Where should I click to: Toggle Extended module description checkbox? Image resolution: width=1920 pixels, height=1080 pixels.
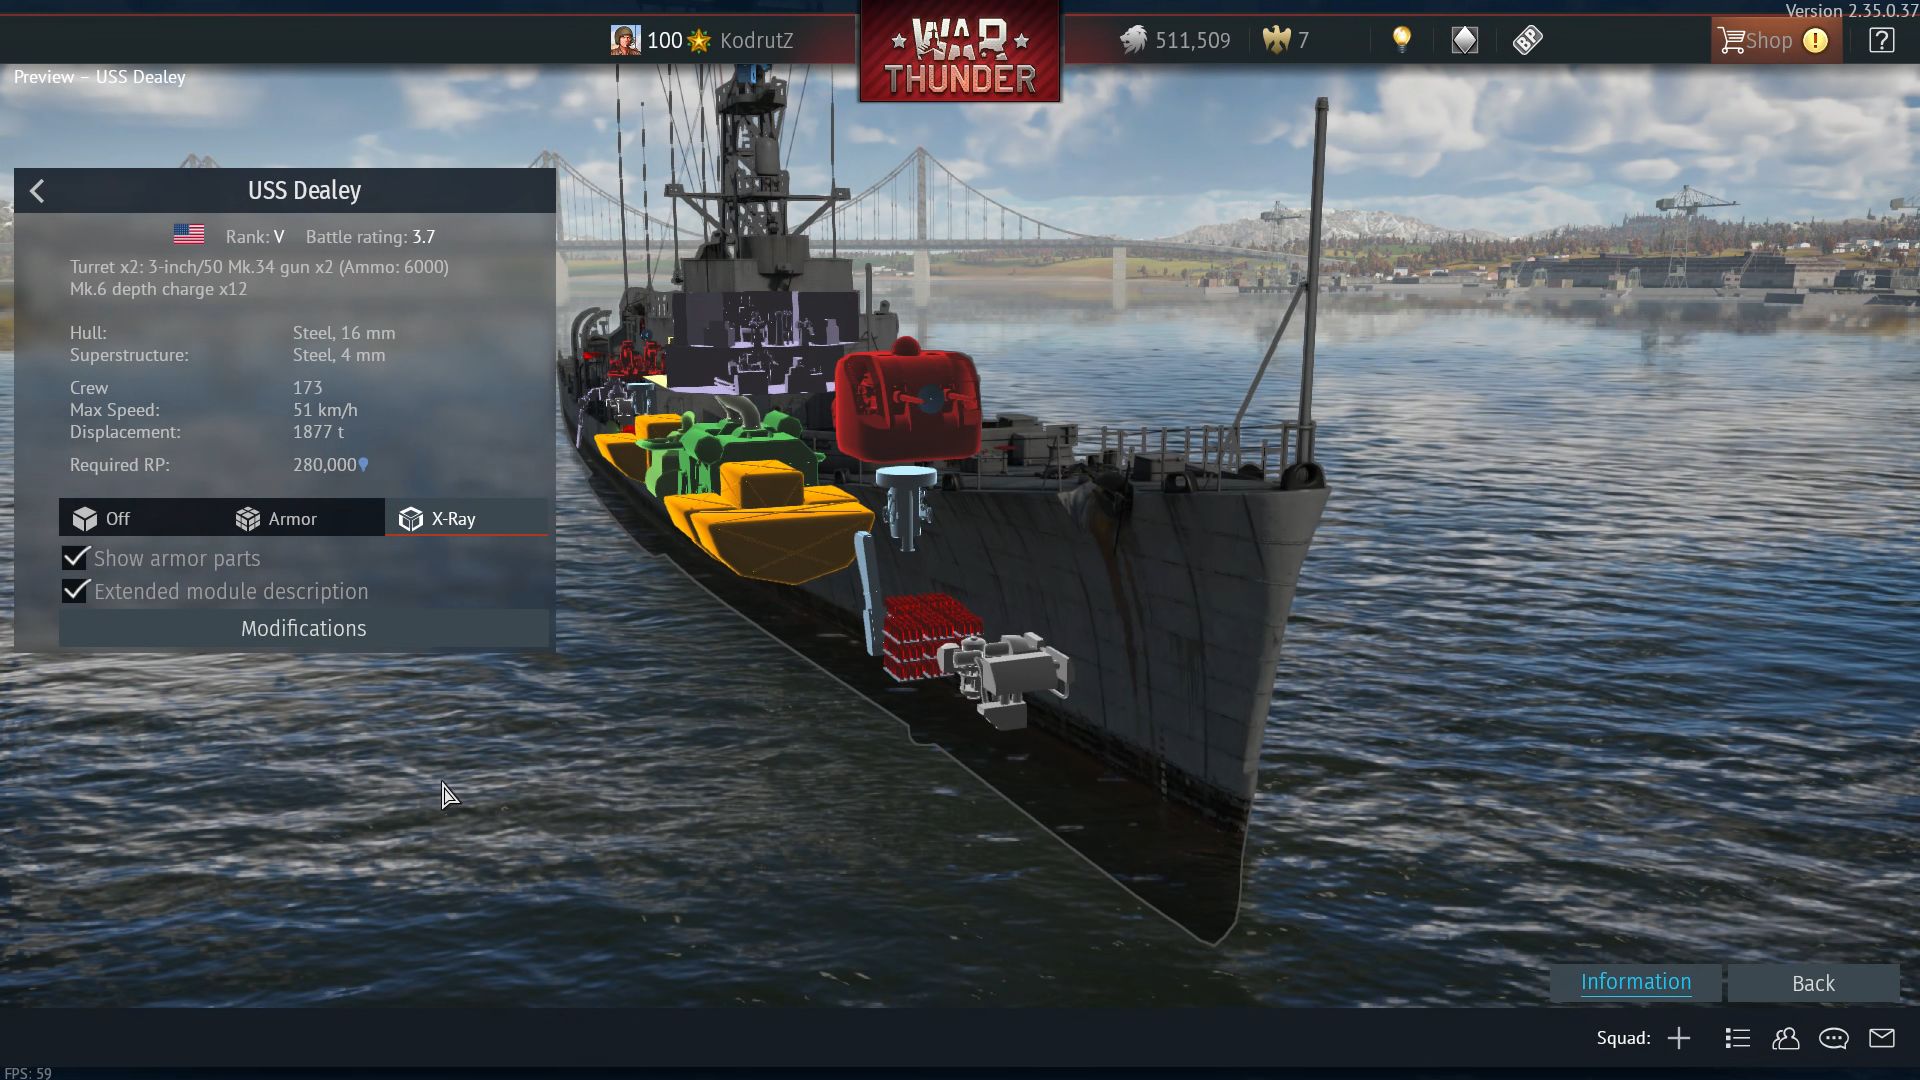click(75, 591)
